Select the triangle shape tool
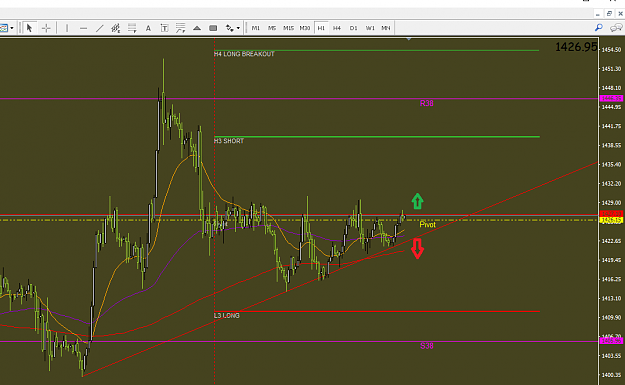The image size is (625, 385). [x=197, y=28]
